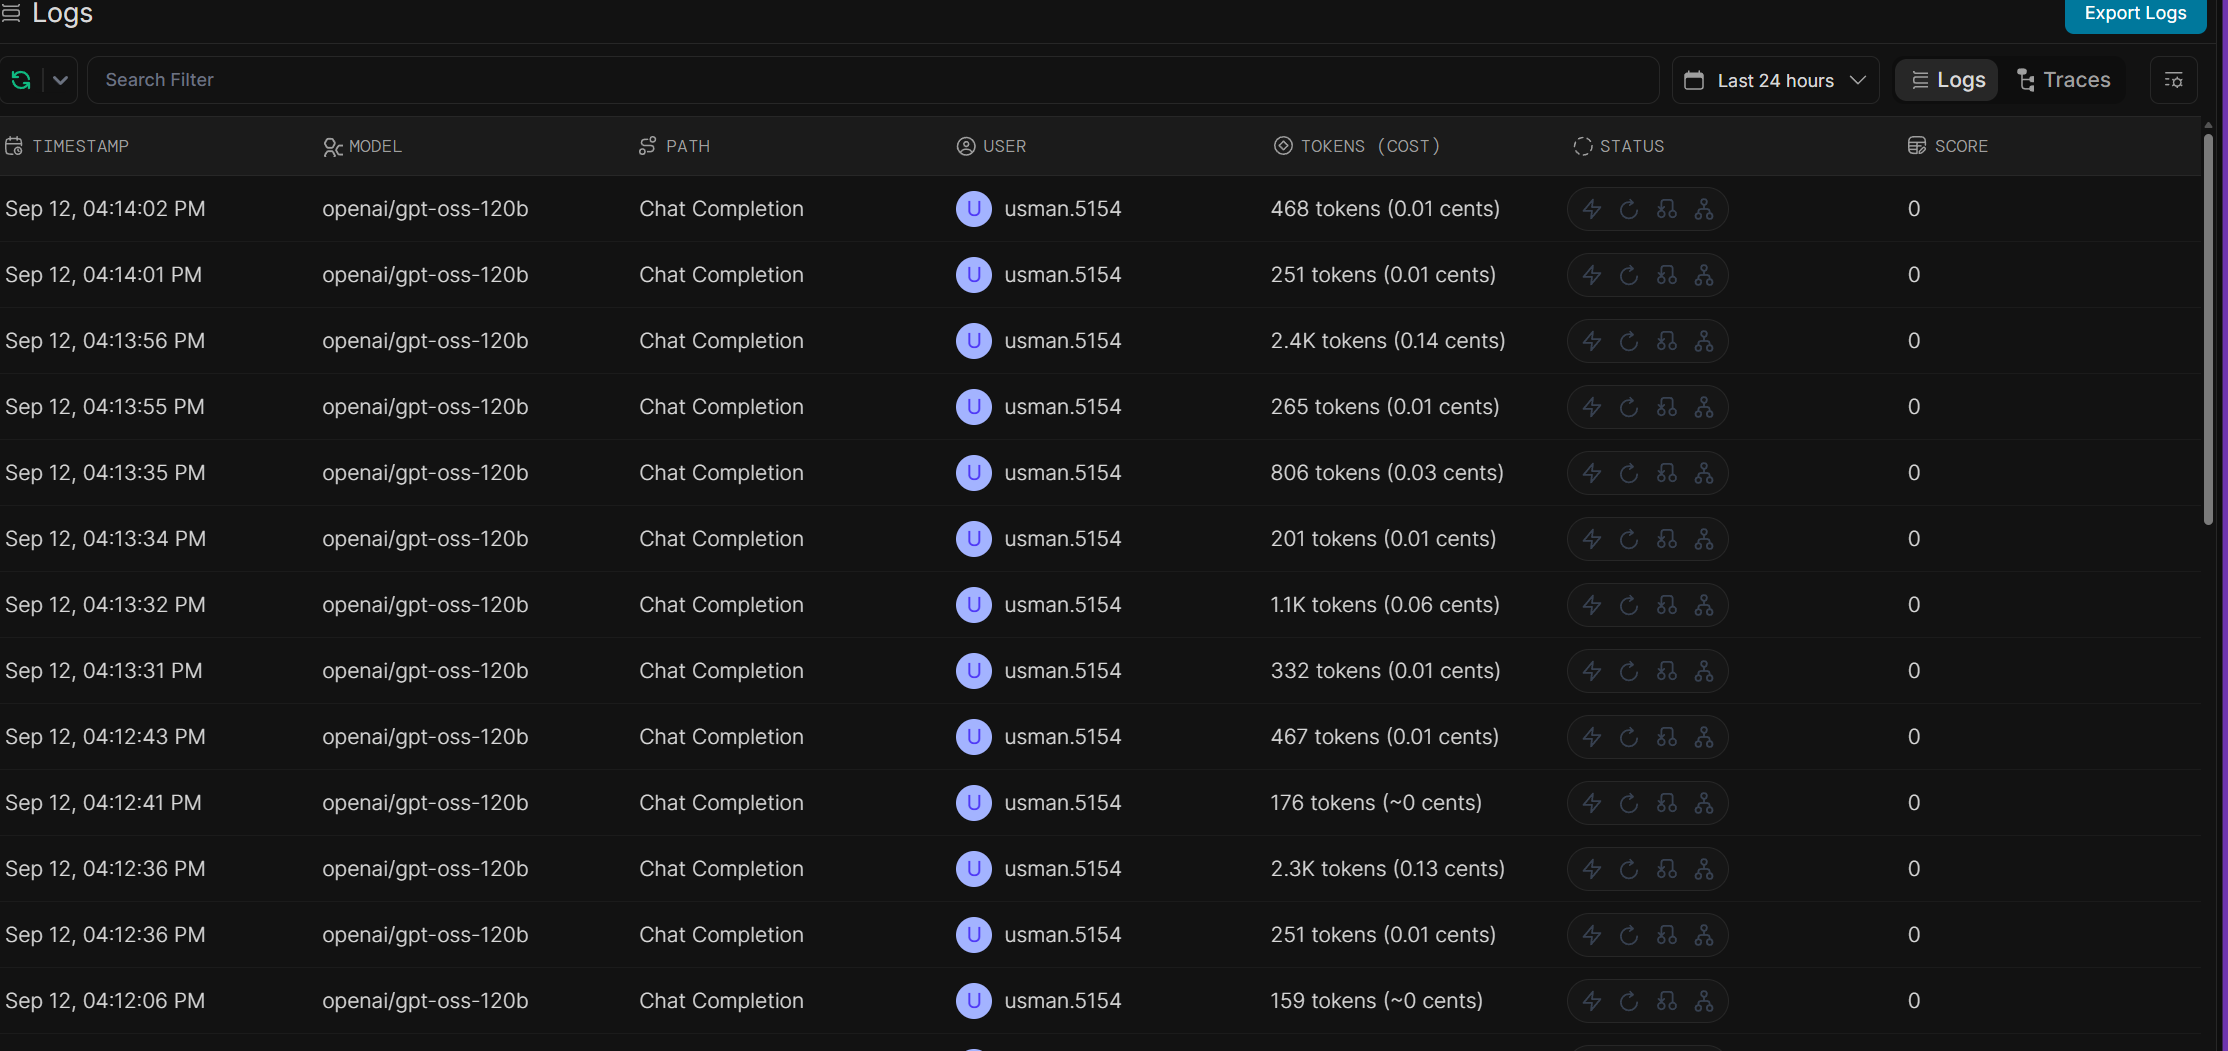Click the 2.3K tokens (0.13 cents) cell
This screenshot has height=1051, width=2228.
[1388, 869]
